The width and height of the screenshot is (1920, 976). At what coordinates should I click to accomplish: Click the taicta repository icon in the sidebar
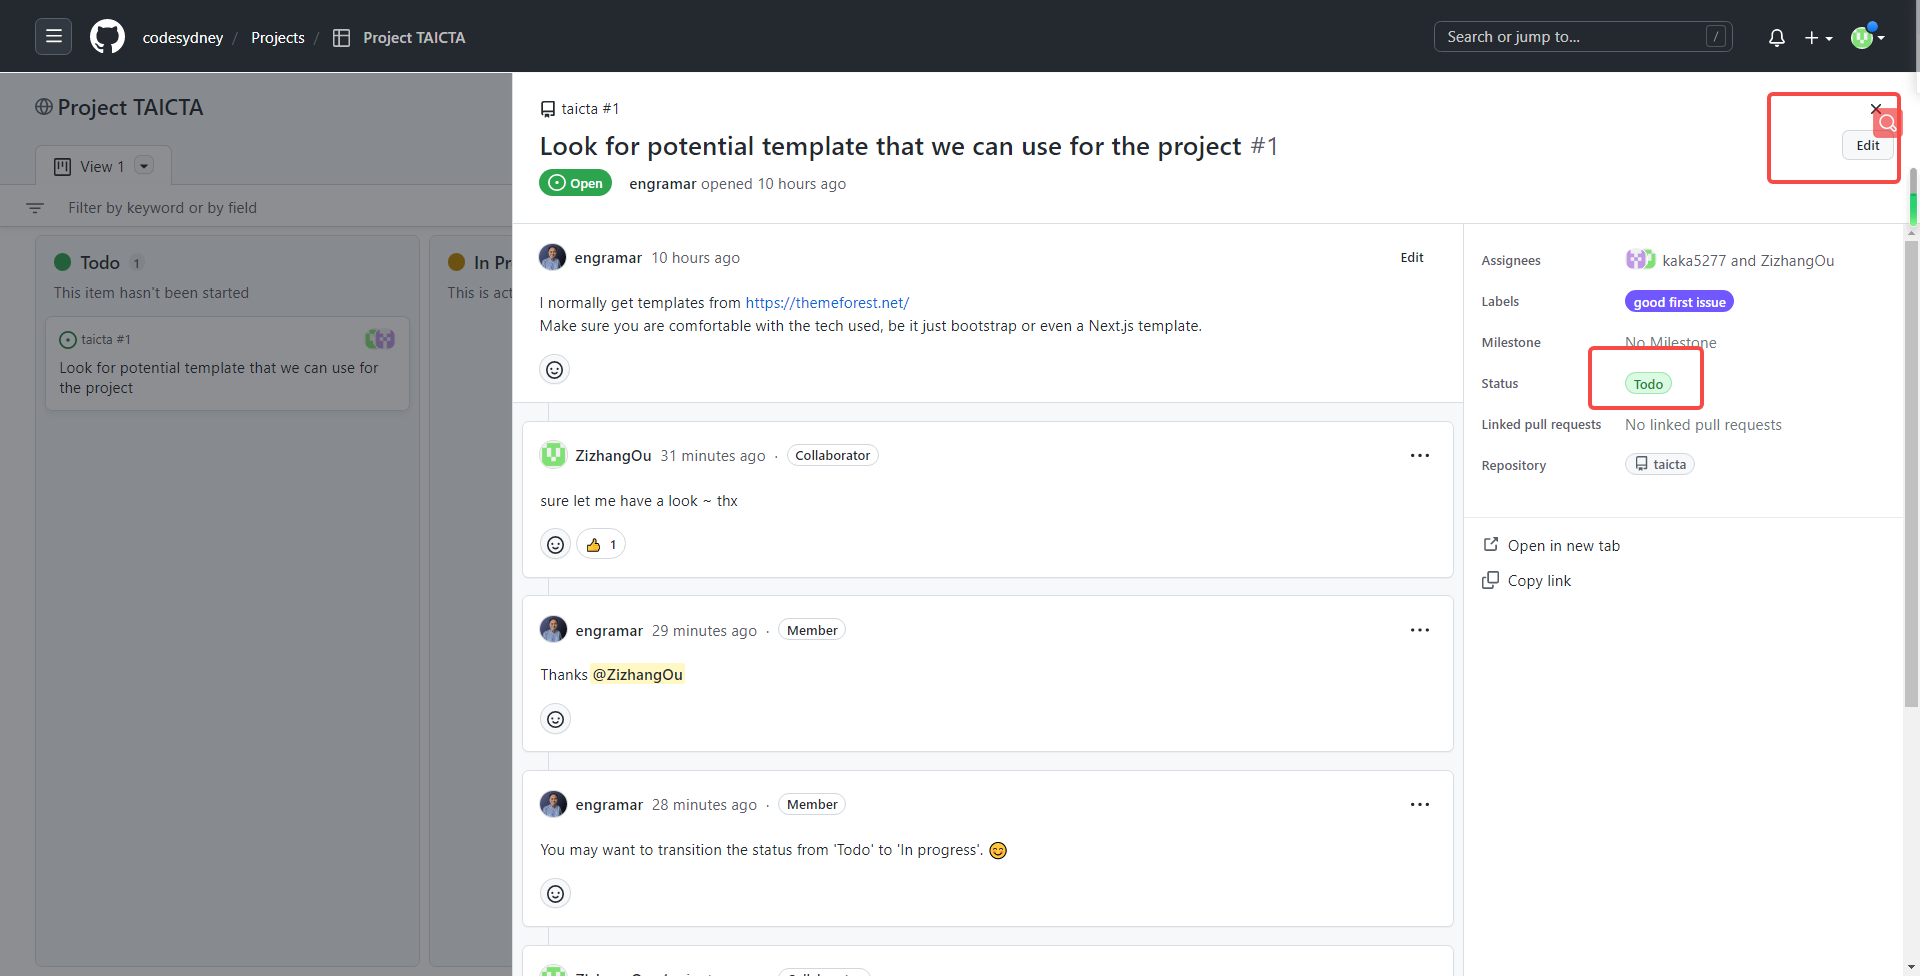coord(1641,463)
